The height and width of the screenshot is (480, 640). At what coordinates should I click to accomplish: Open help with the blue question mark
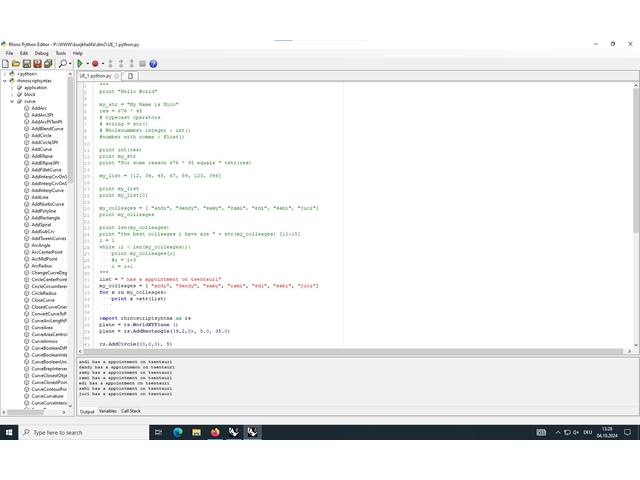click(x=153, y=64)
